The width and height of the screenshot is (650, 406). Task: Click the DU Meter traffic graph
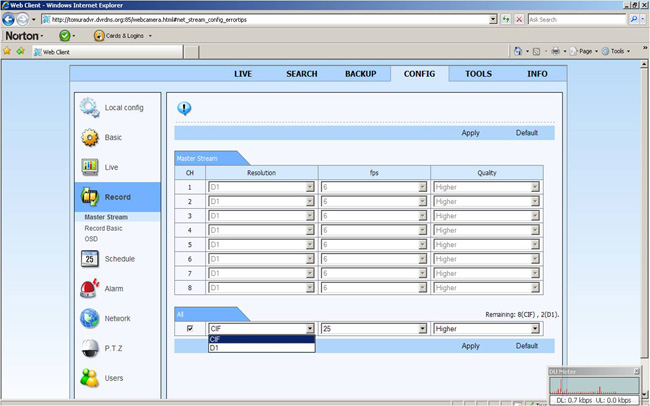click(594, 385)
